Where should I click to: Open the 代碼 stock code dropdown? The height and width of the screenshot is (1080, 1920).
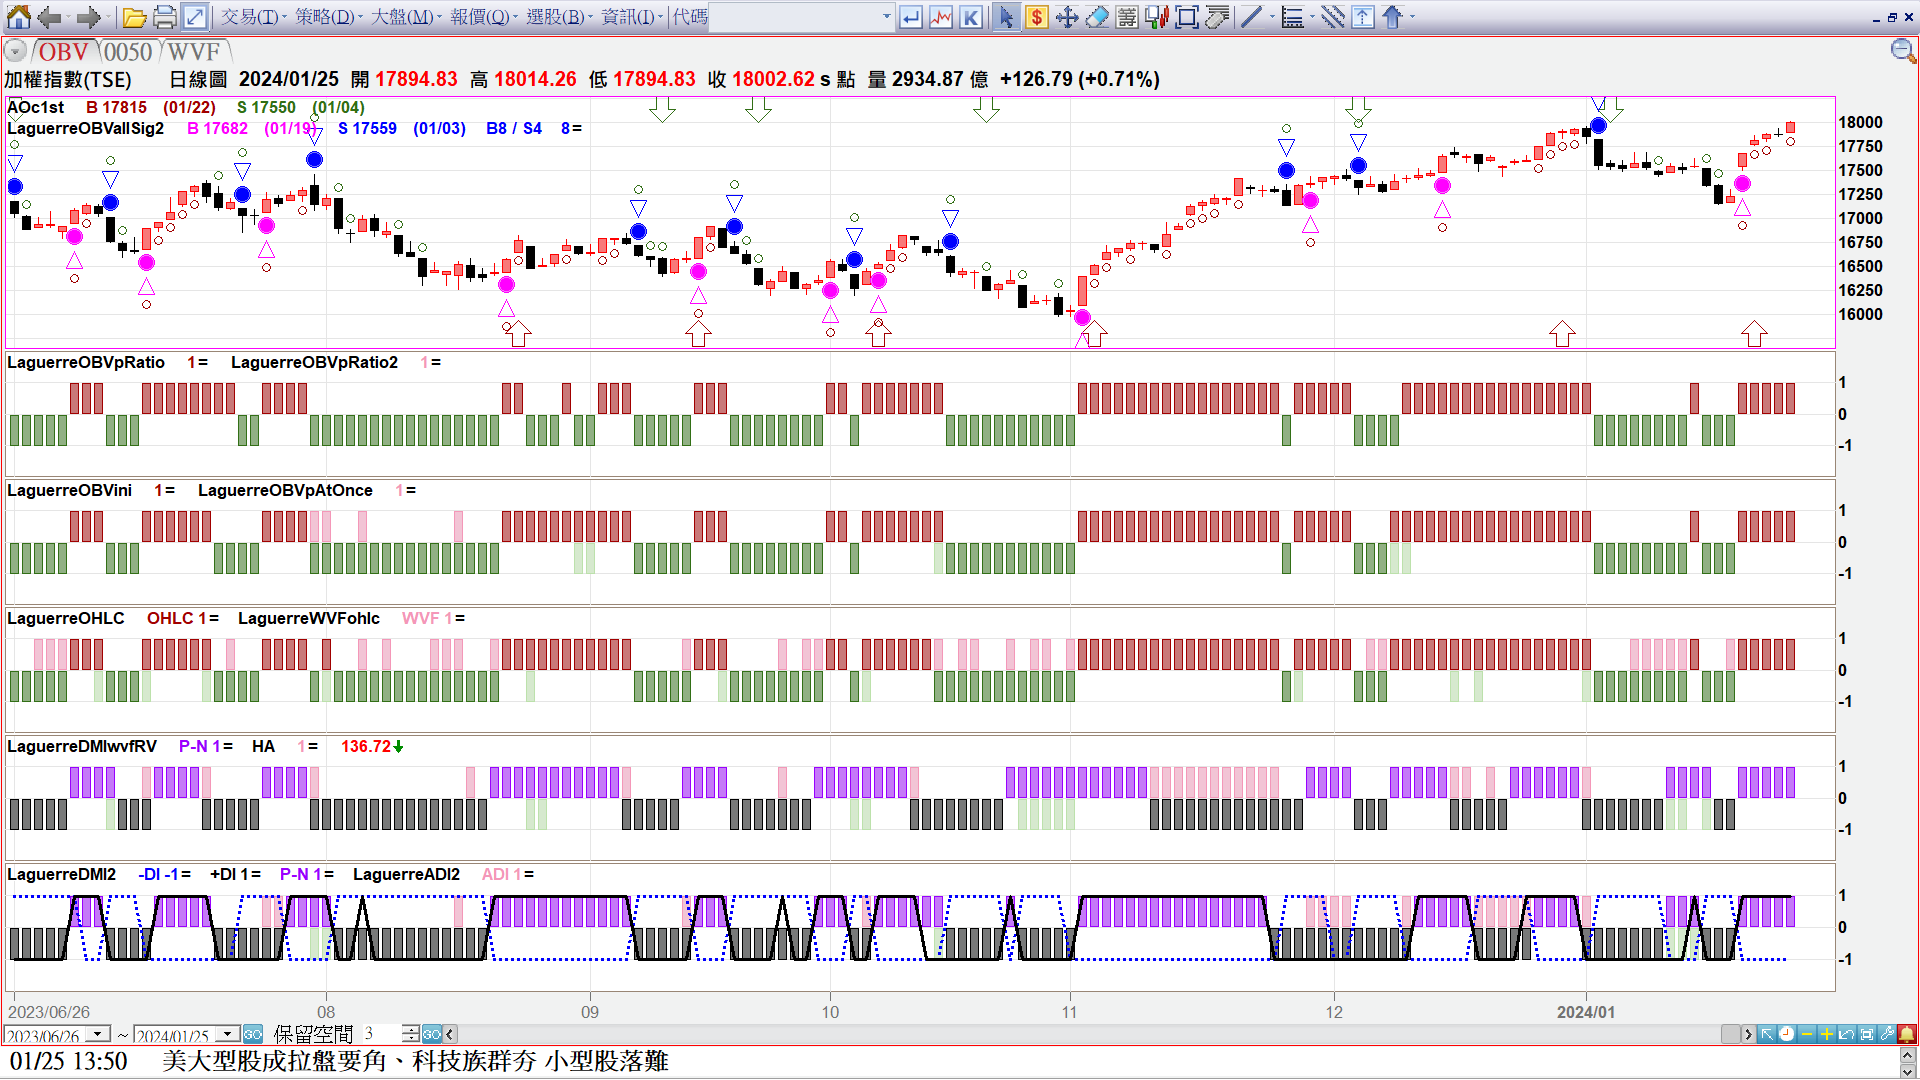(886, 17)
